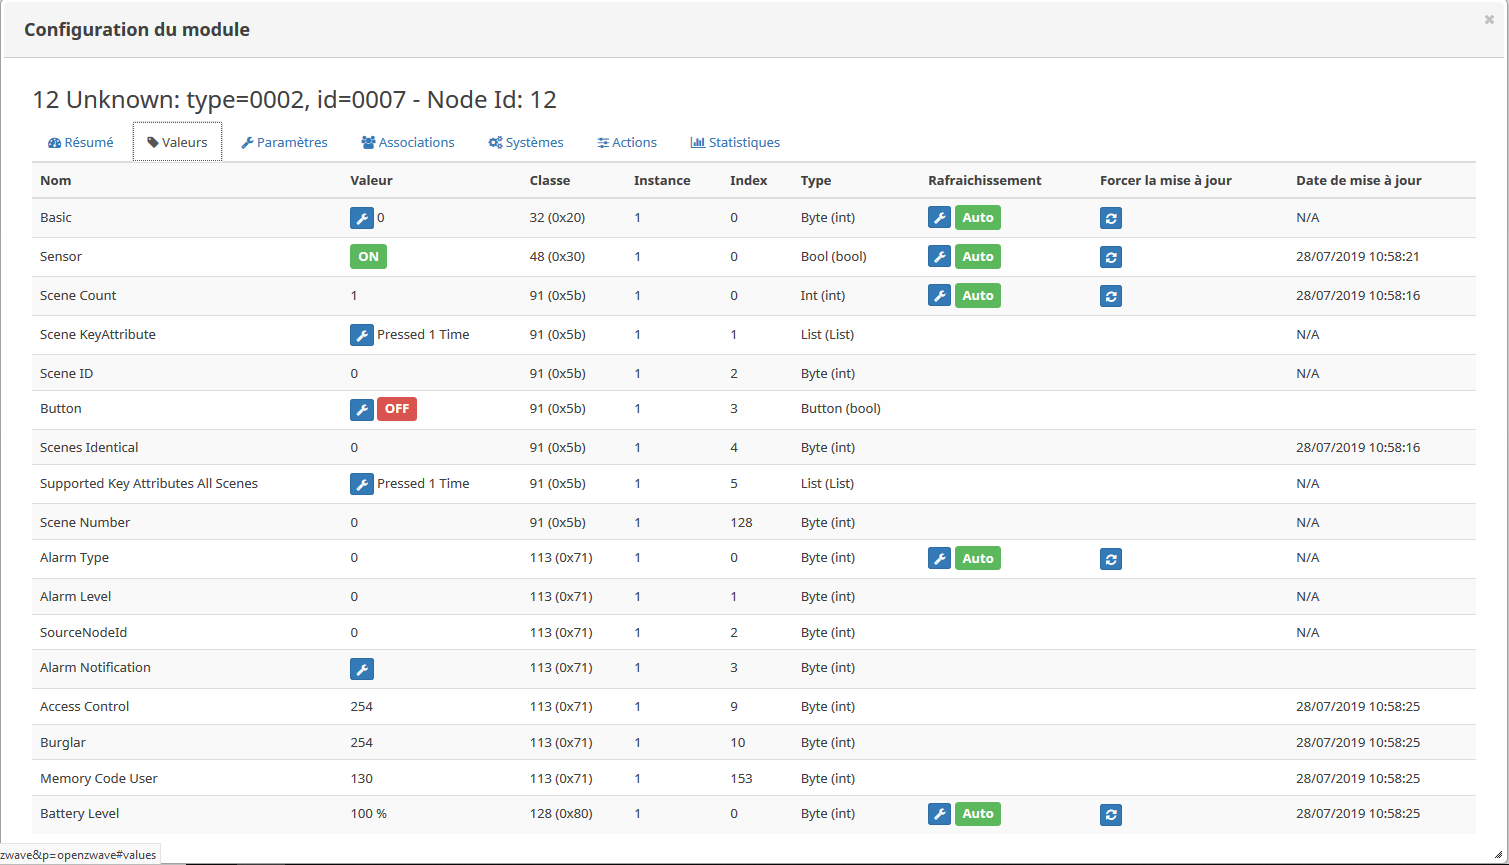This screenshot has width=1509, height=865.
Task: Click the Valeur column header
Action: pyautogui.click(x=371, y=181)
